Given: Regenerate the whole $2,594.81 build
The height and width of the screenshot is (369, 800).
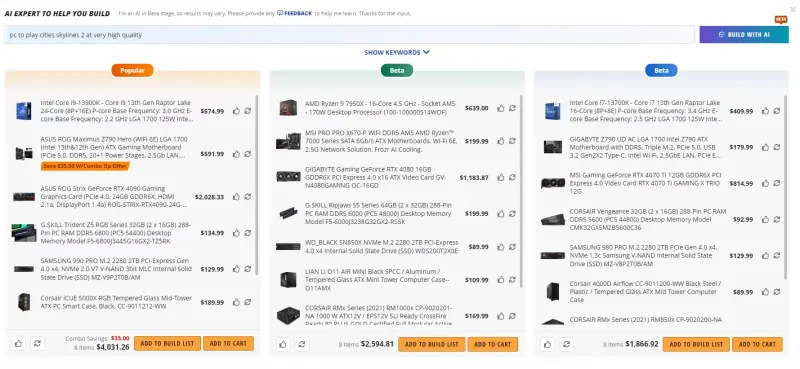Looking at the screenshot, I should pyautogui.click(x=302, y=344).
